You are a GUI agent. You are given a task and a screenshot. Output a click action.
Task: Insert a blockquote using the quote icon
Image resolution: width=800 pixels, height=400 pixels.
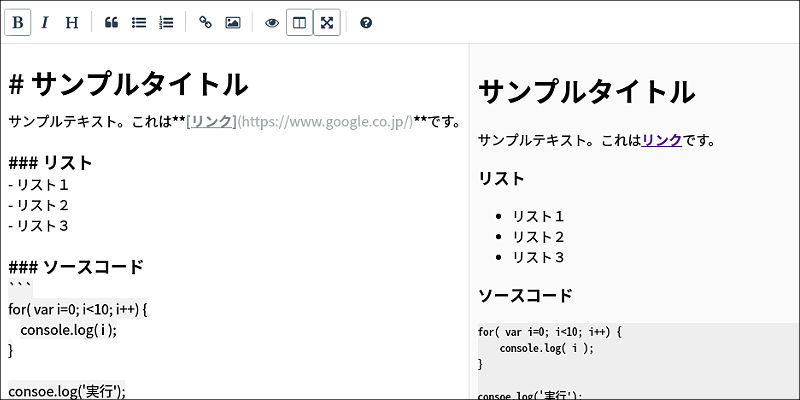point(111,23)
